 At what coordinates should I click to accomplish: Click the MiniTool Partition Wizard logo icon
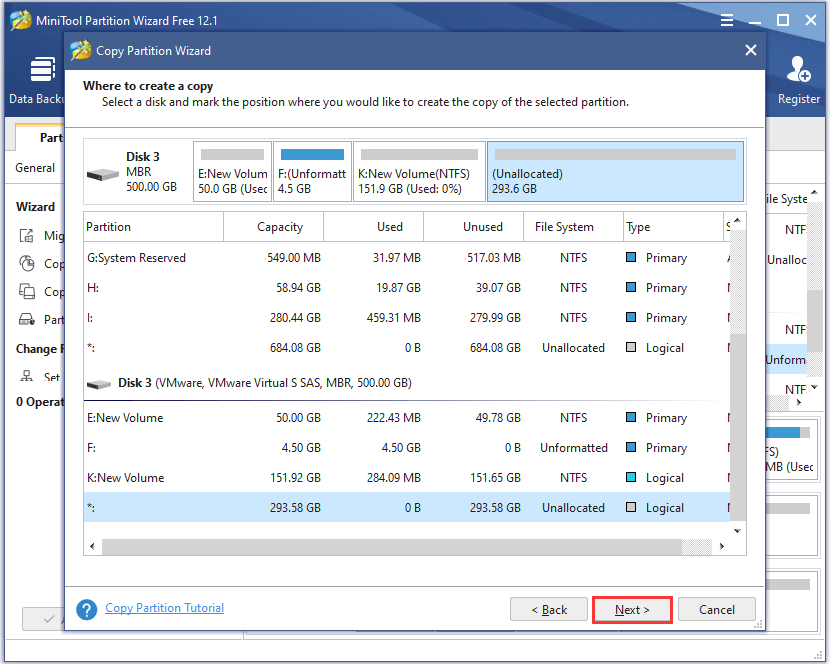point(21,20)
